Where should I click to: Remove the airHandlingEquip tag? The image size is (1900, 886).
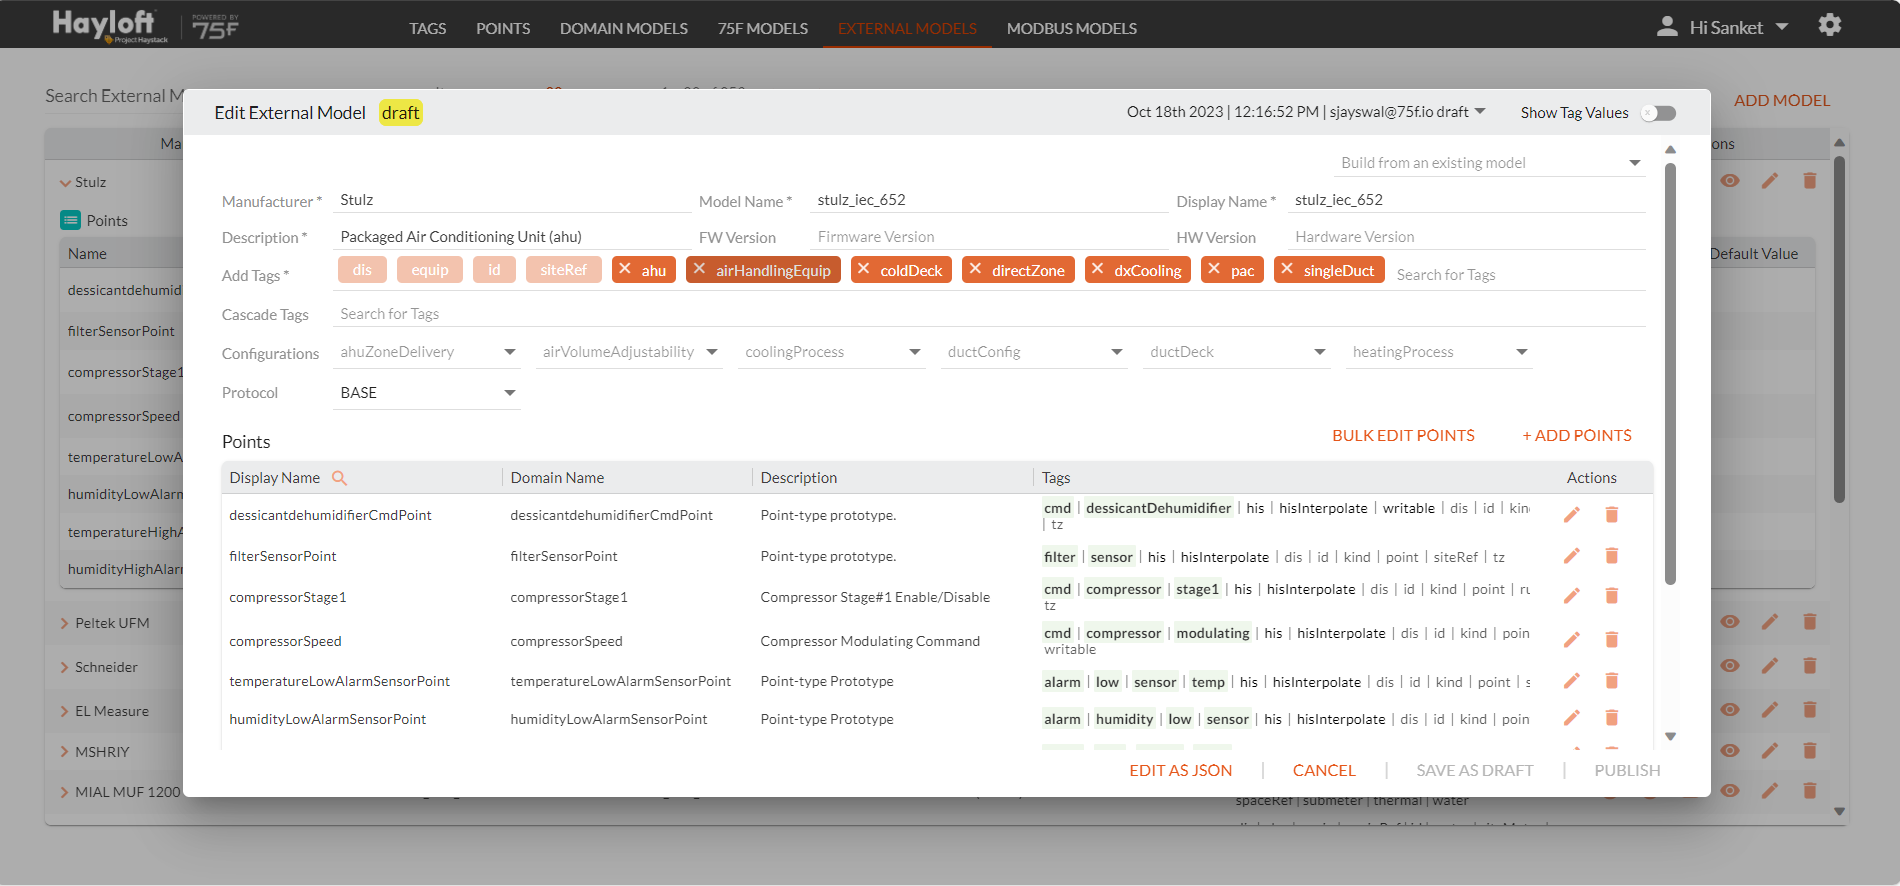click(699, 269)
